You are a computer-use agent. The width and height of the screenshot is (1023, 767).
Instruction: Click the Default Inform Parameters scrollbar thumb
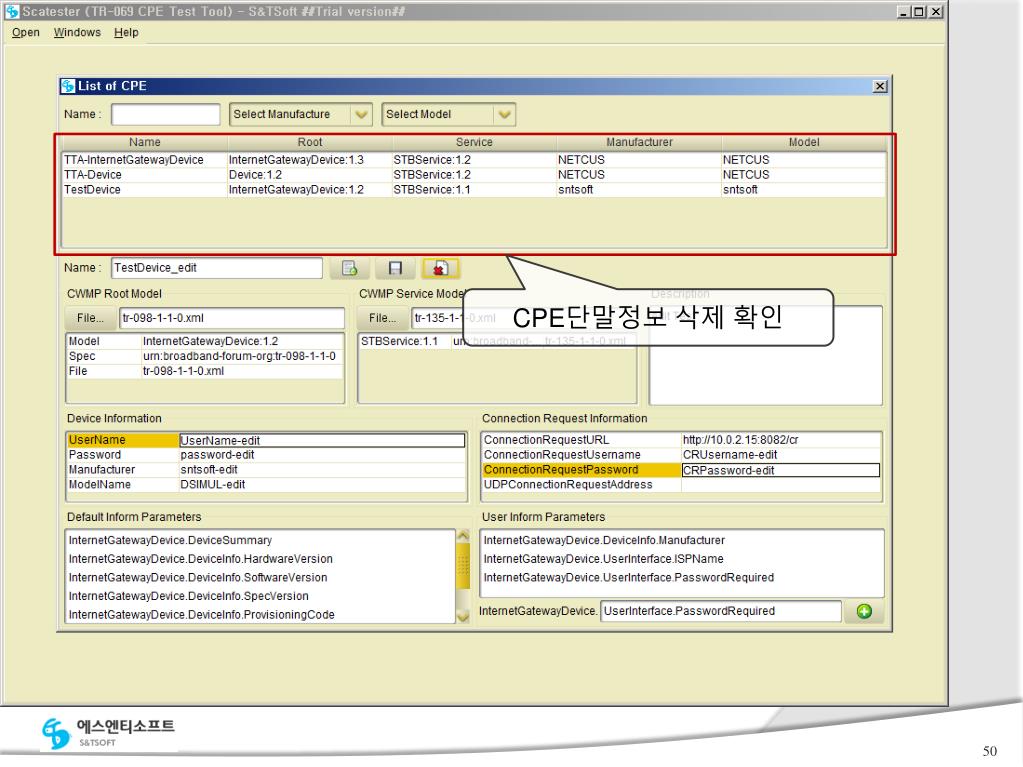pos(463,565)
